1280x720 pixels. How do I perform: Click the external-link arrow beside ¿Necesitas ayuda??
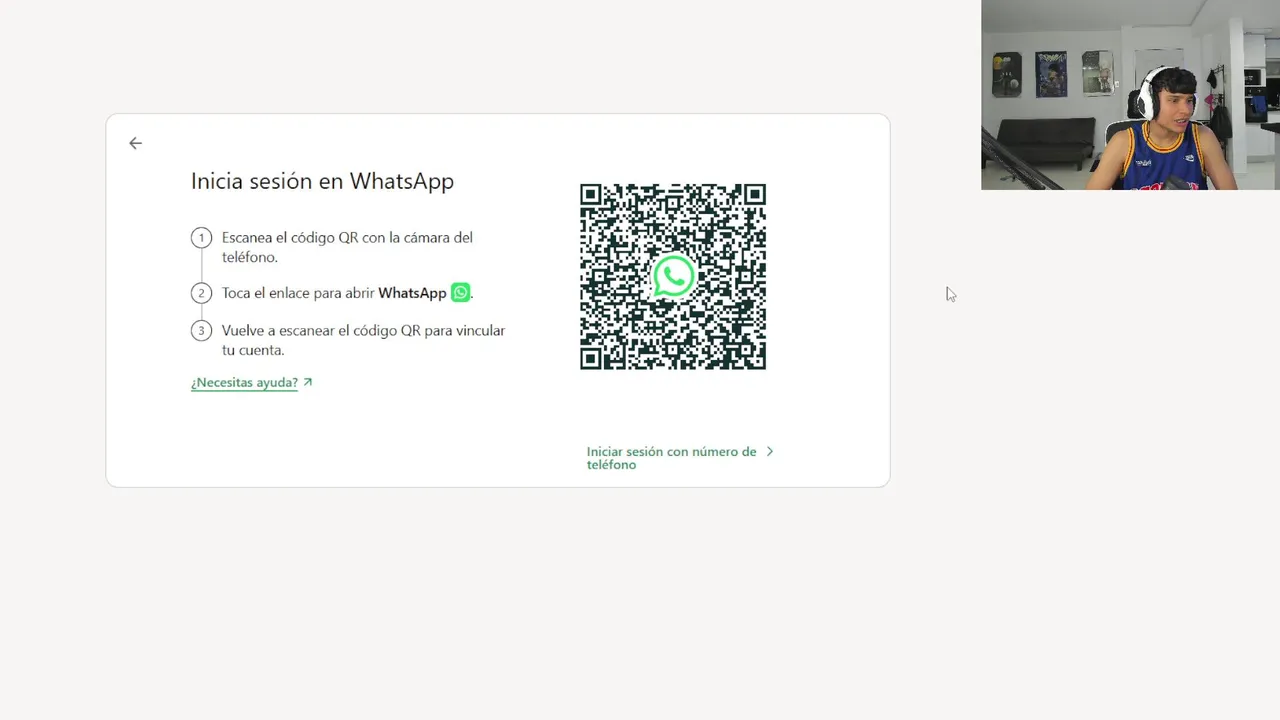coord(308,382)
